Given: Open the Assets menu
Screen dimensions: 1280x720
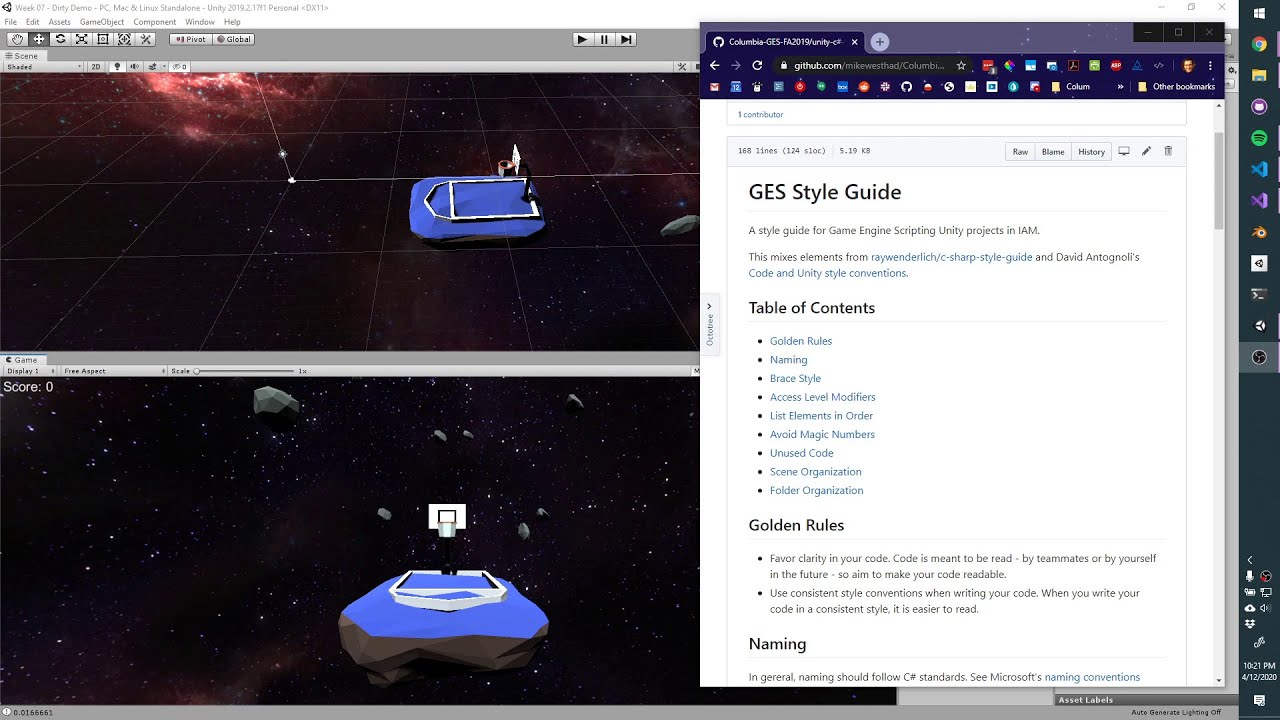Looking at the screenshot, I should click(60, 22).
